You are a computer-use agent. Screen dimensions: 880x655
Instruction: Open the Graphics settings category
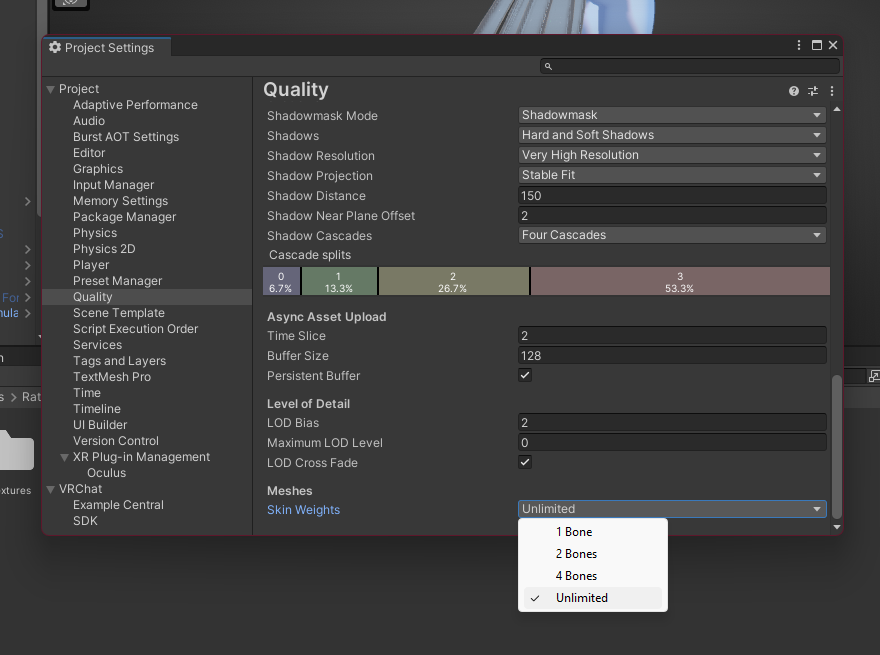coord(98,169)
